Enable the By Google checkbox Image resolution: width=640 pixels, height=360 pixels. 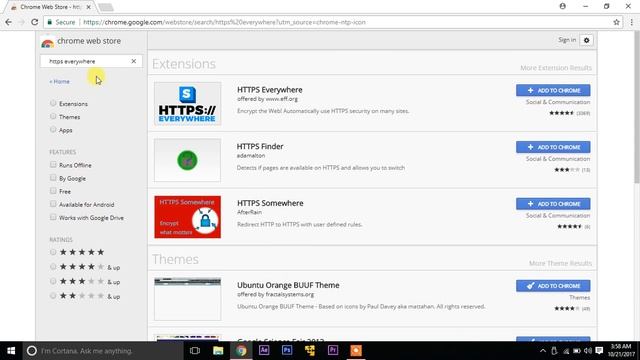pyautogui.click(x=53, y=178)
